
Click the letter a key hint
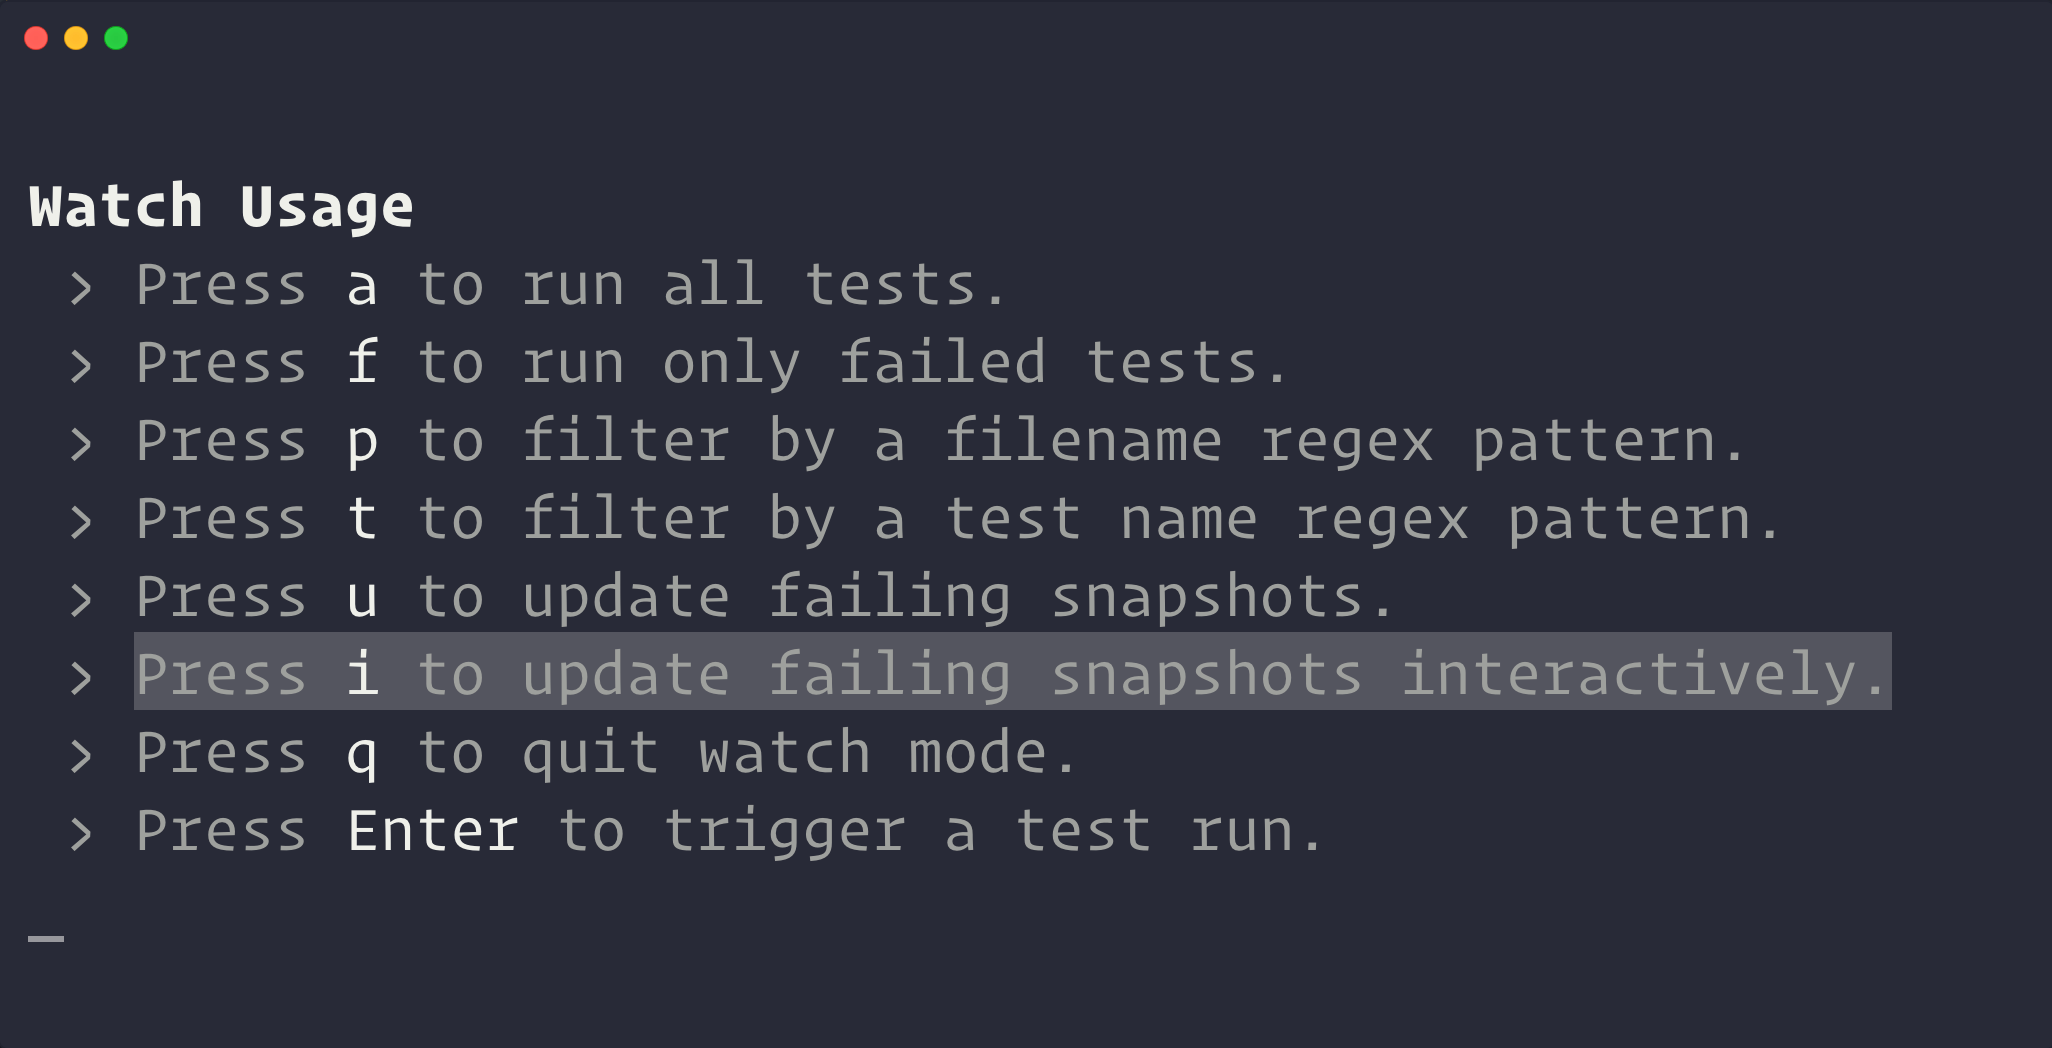(x=362, y=286)
